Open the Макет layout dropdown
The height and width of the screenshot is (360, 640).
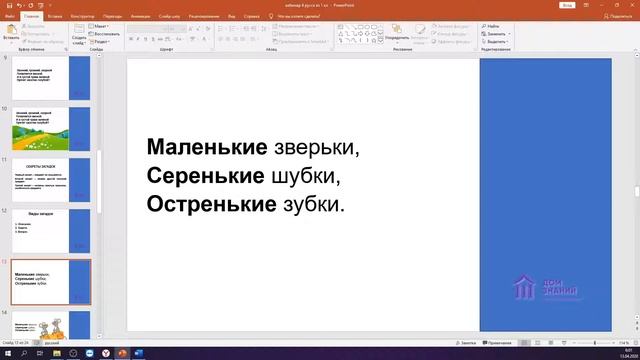click(99, 26)
